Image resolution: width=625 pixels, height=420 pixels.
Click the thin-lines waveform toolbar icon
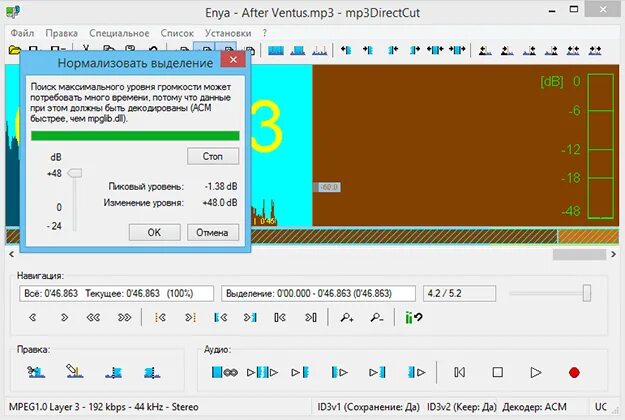tap(319, 51)
